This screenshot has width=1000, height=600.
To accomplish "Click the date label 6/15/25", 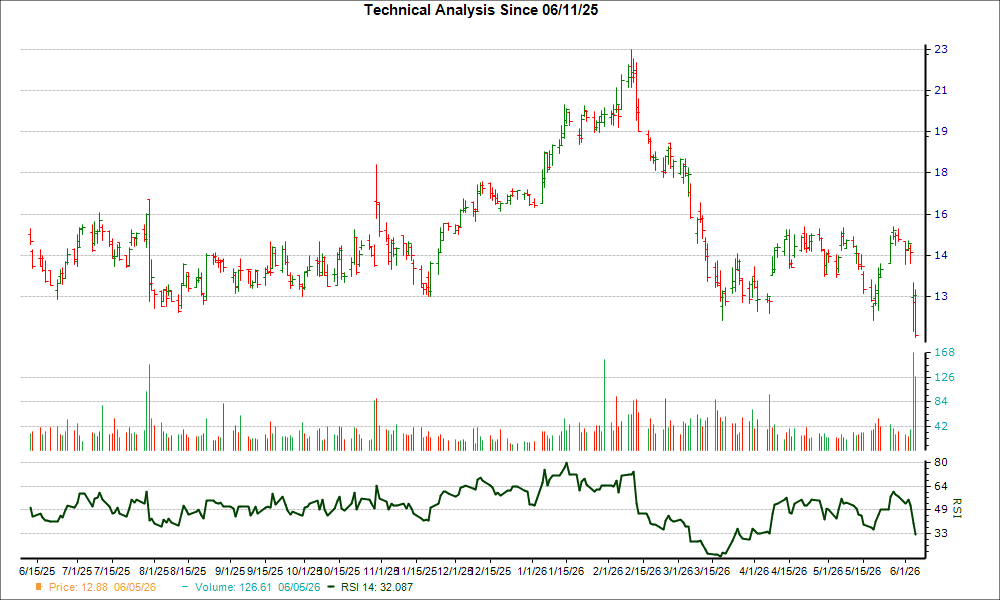I will click(37, 571).
